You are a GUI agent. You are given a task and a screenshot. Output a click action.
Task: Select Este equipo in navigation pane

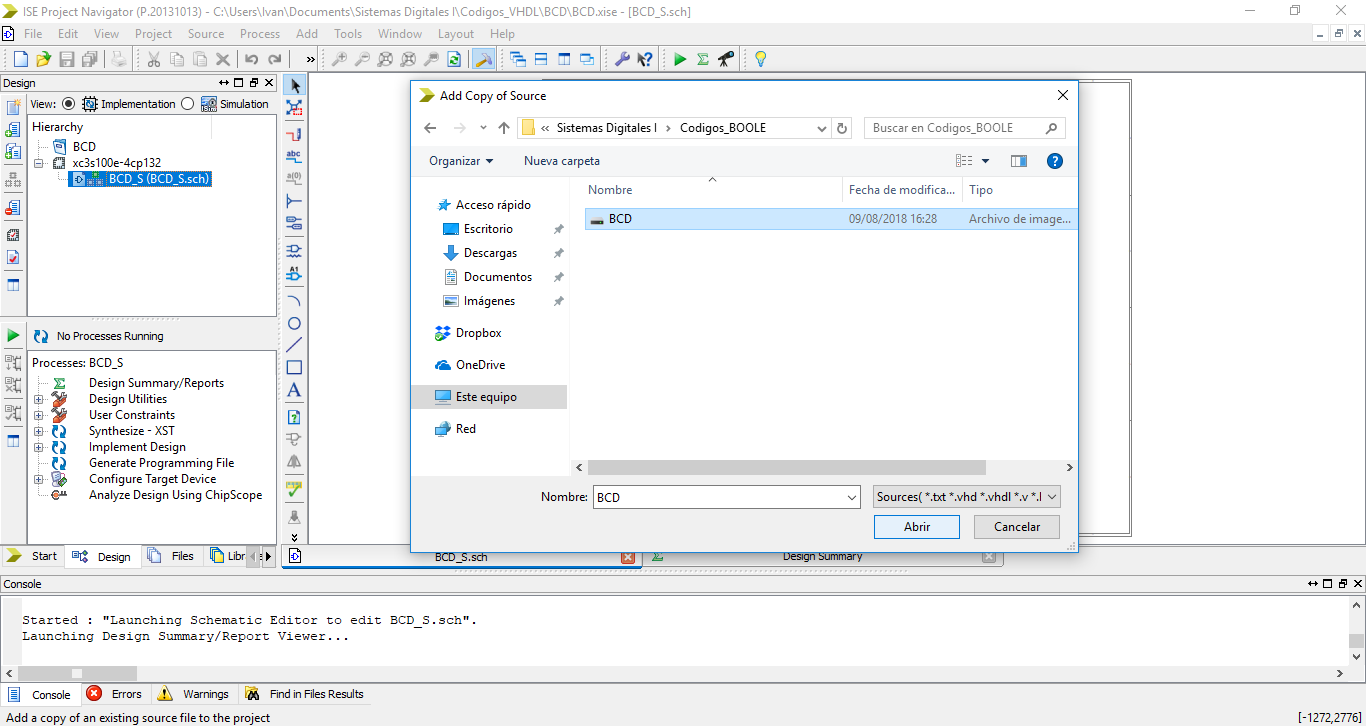click(x=489, y=397)
